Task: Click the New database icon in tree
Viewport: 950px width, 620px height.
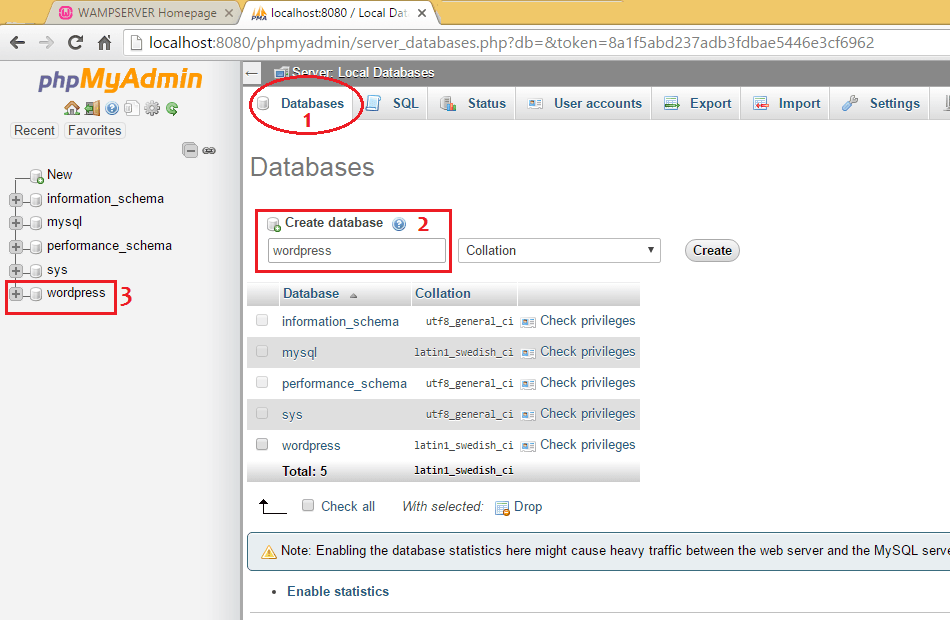Action: [x=36, y=176]
